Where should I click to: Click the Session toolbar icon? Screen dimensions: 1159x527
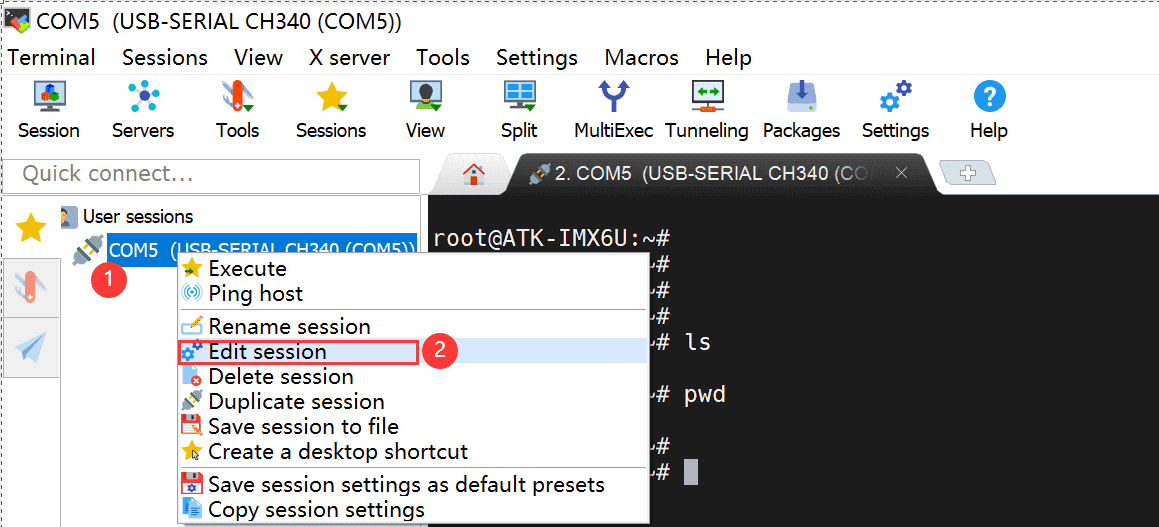48,97
